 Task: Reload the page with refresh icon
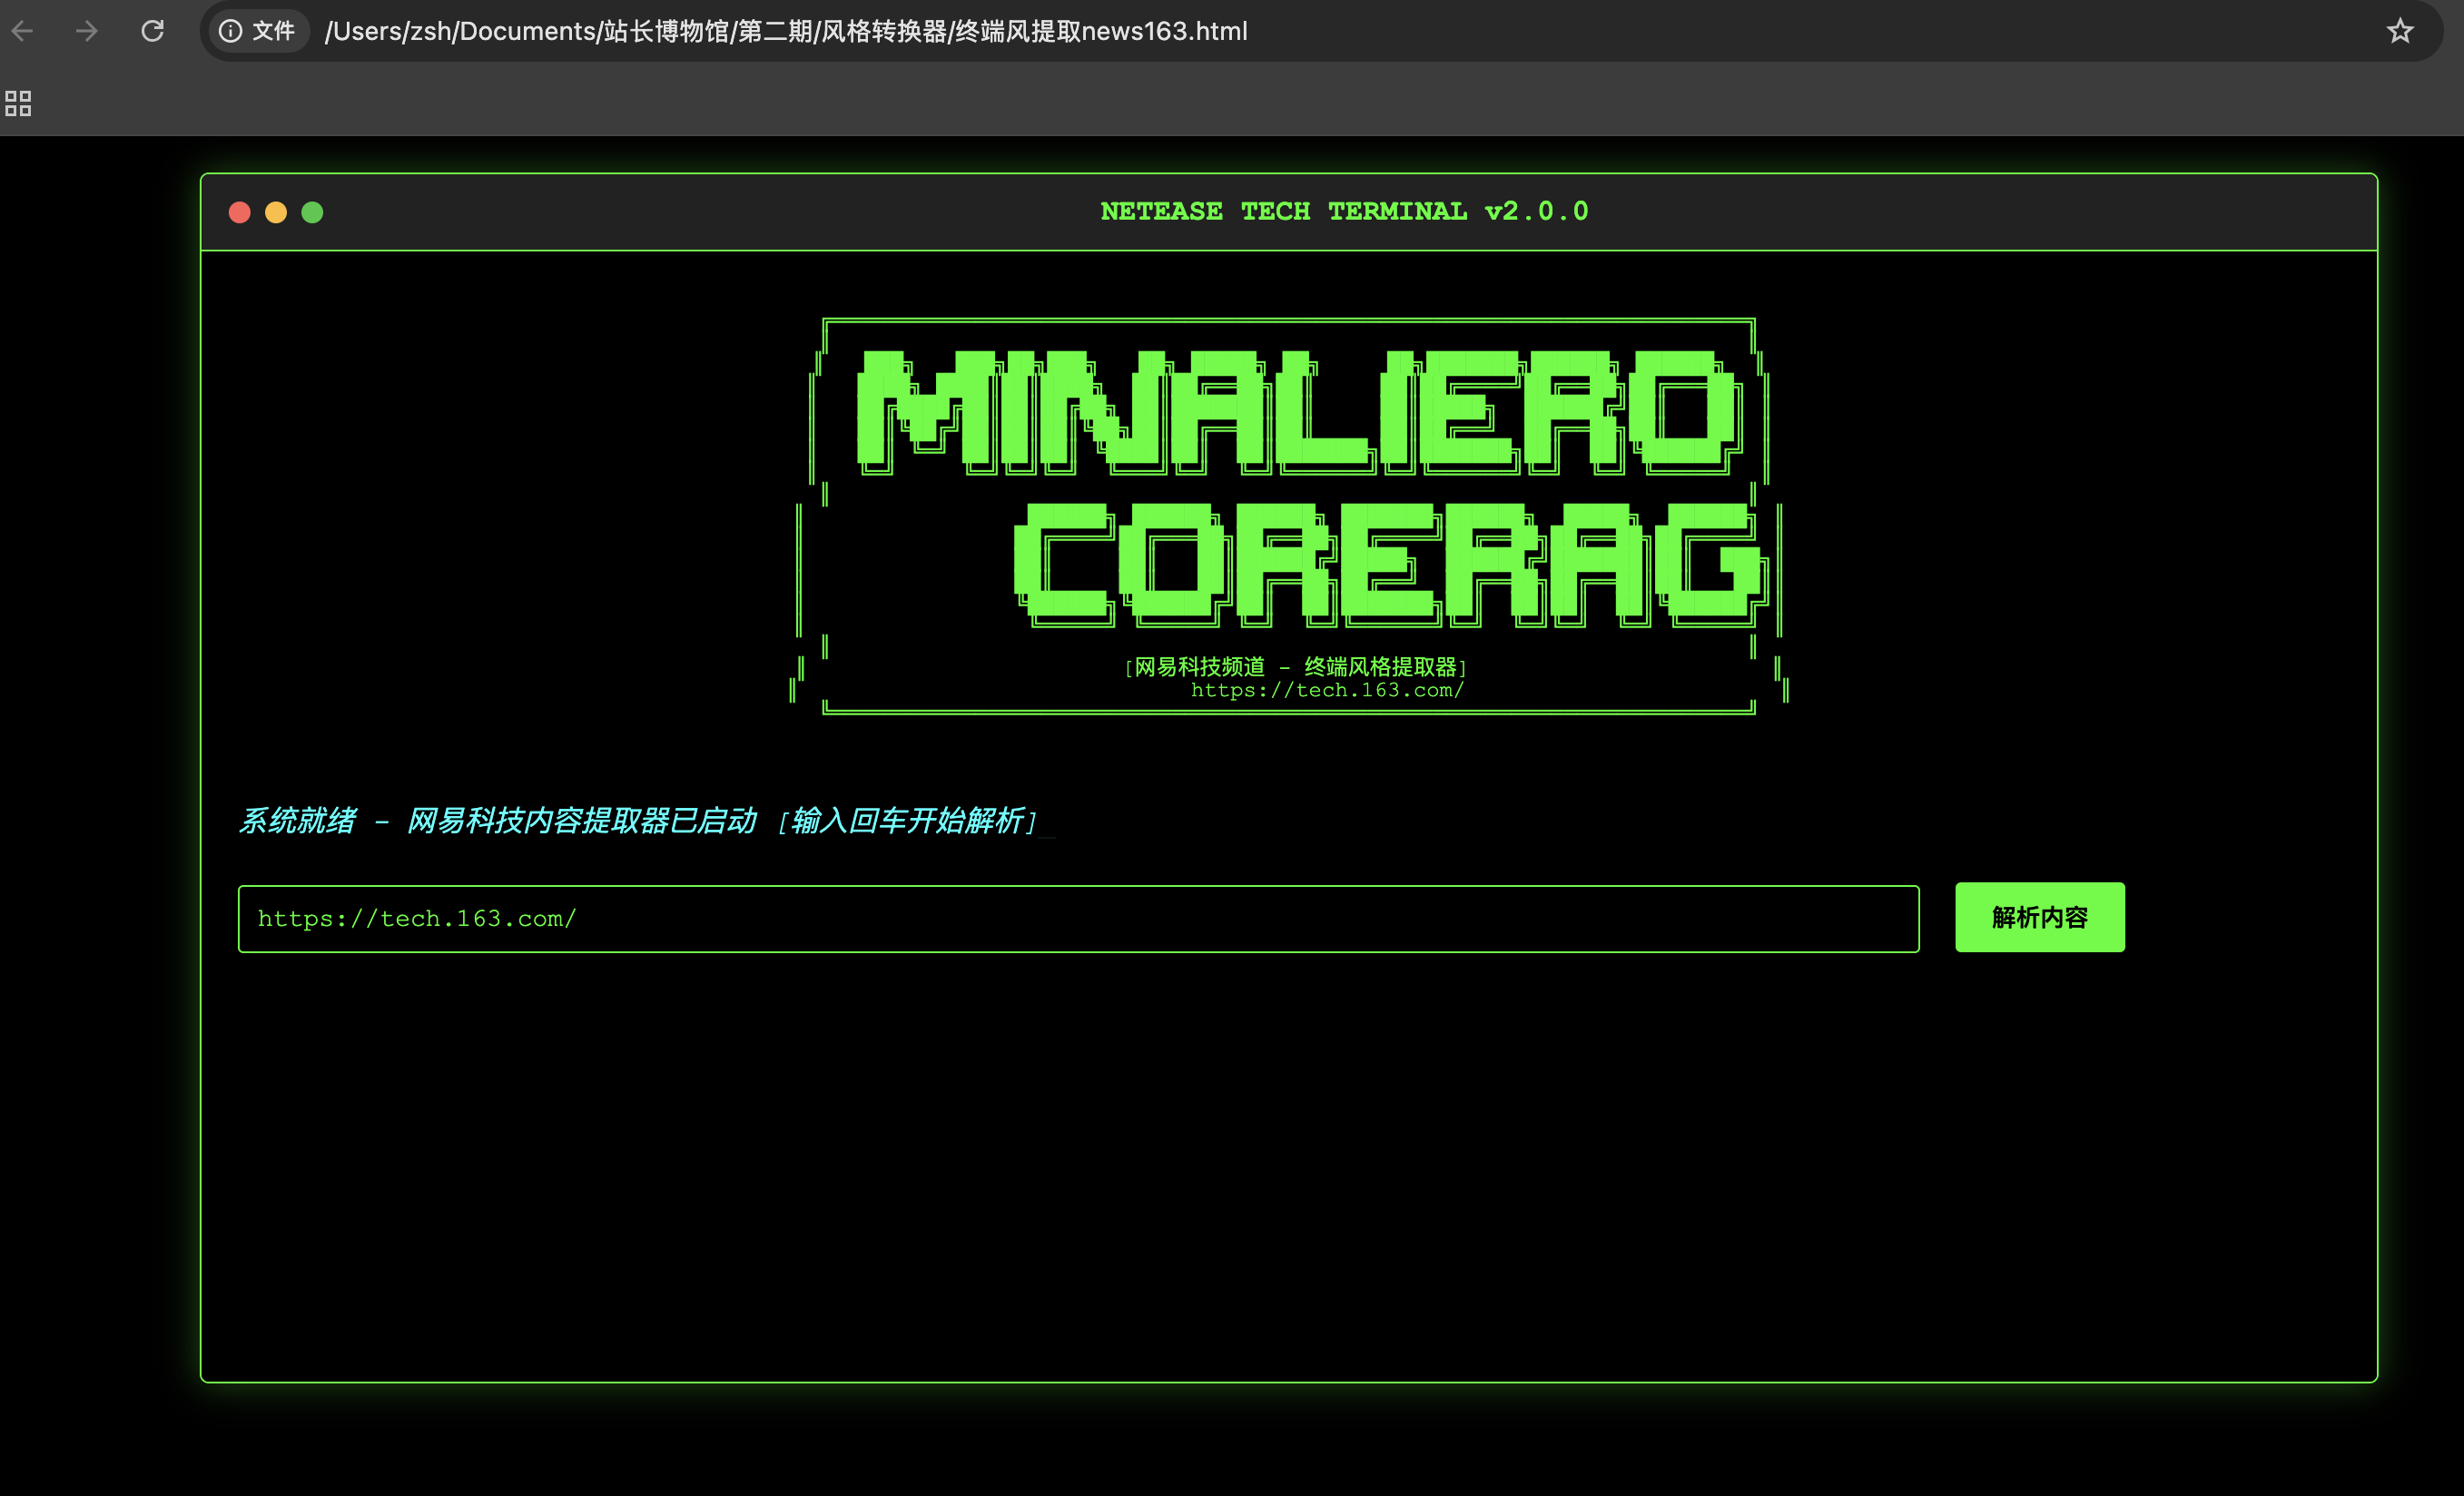152,31
